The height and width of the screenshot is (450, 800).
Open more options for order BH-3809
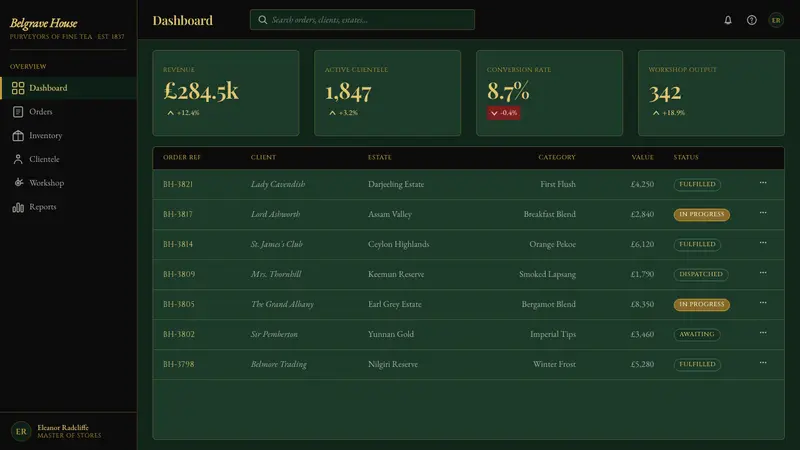tap(763, 273)
